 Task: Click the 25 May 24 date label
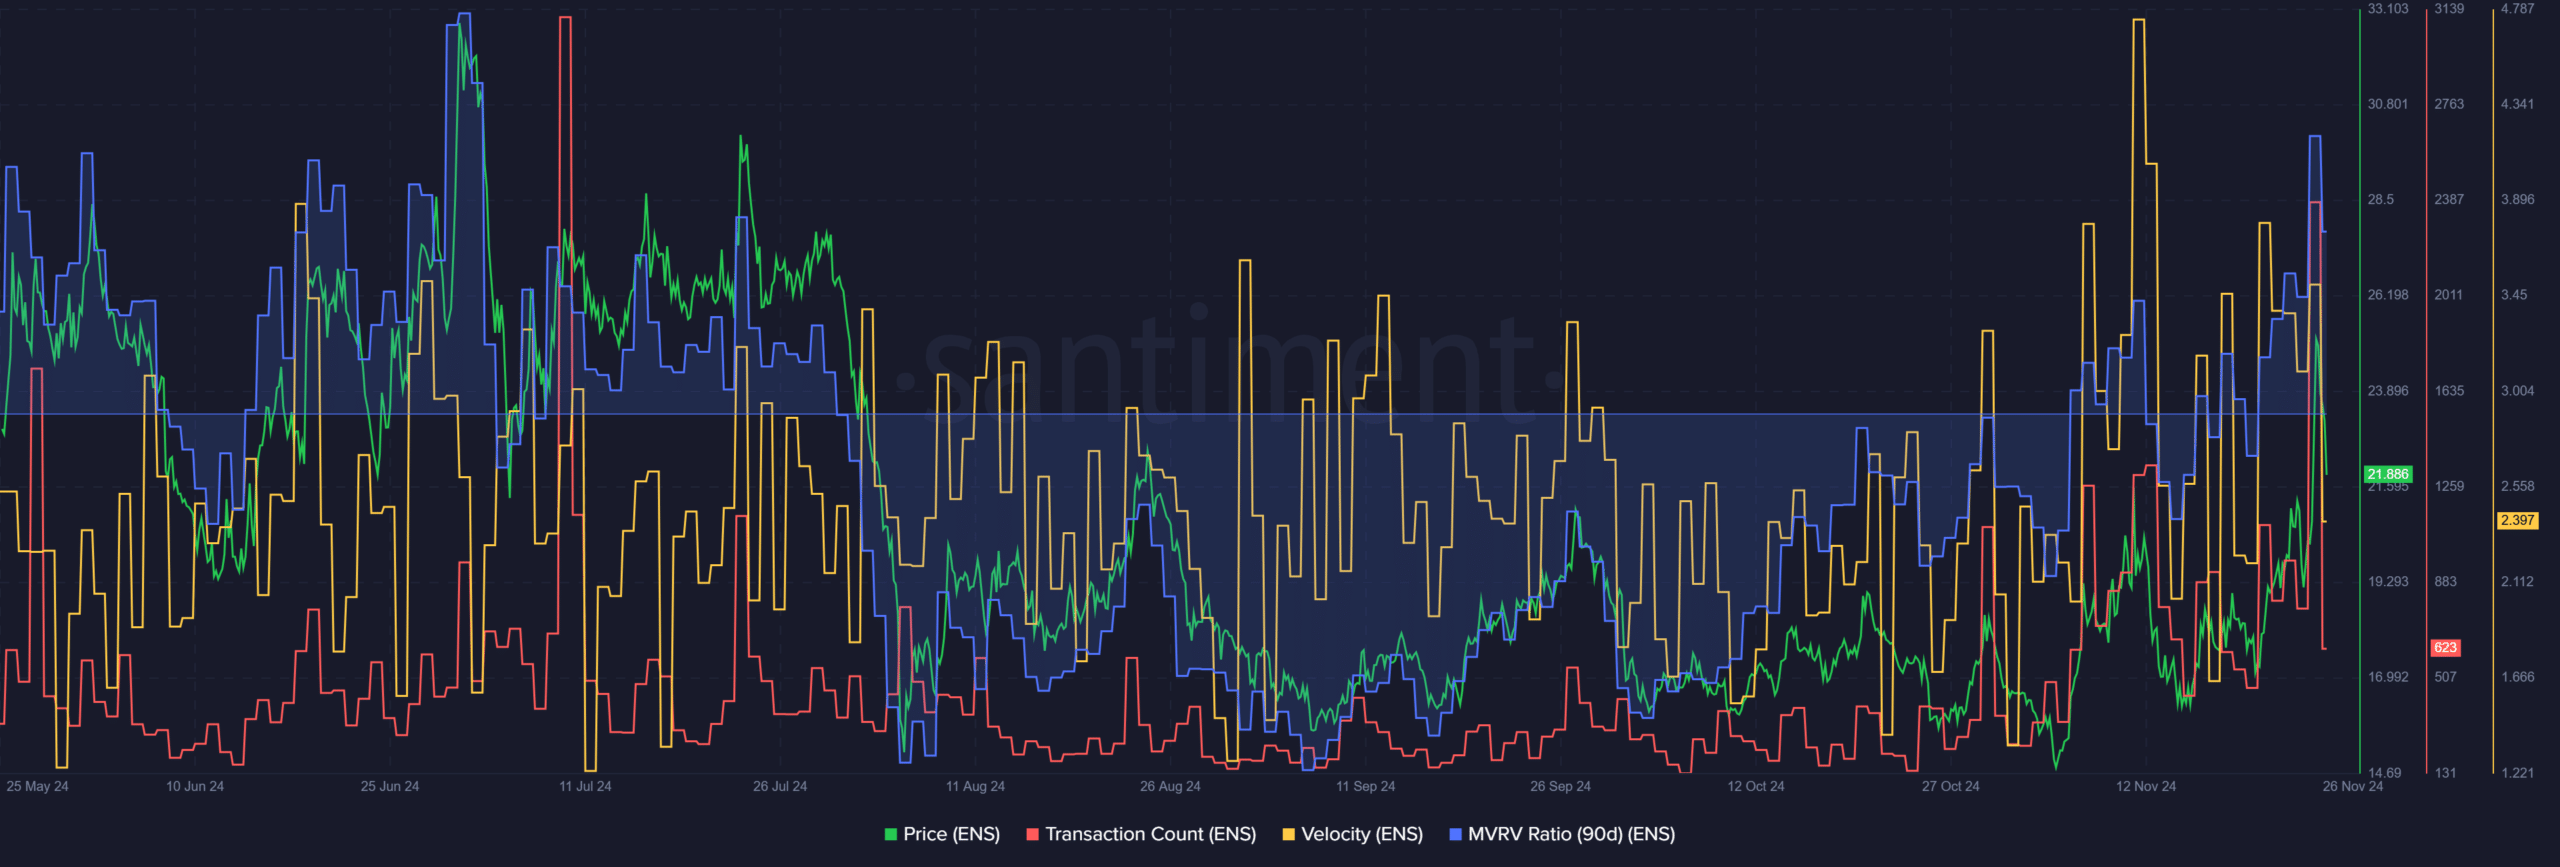click(37, 786)
